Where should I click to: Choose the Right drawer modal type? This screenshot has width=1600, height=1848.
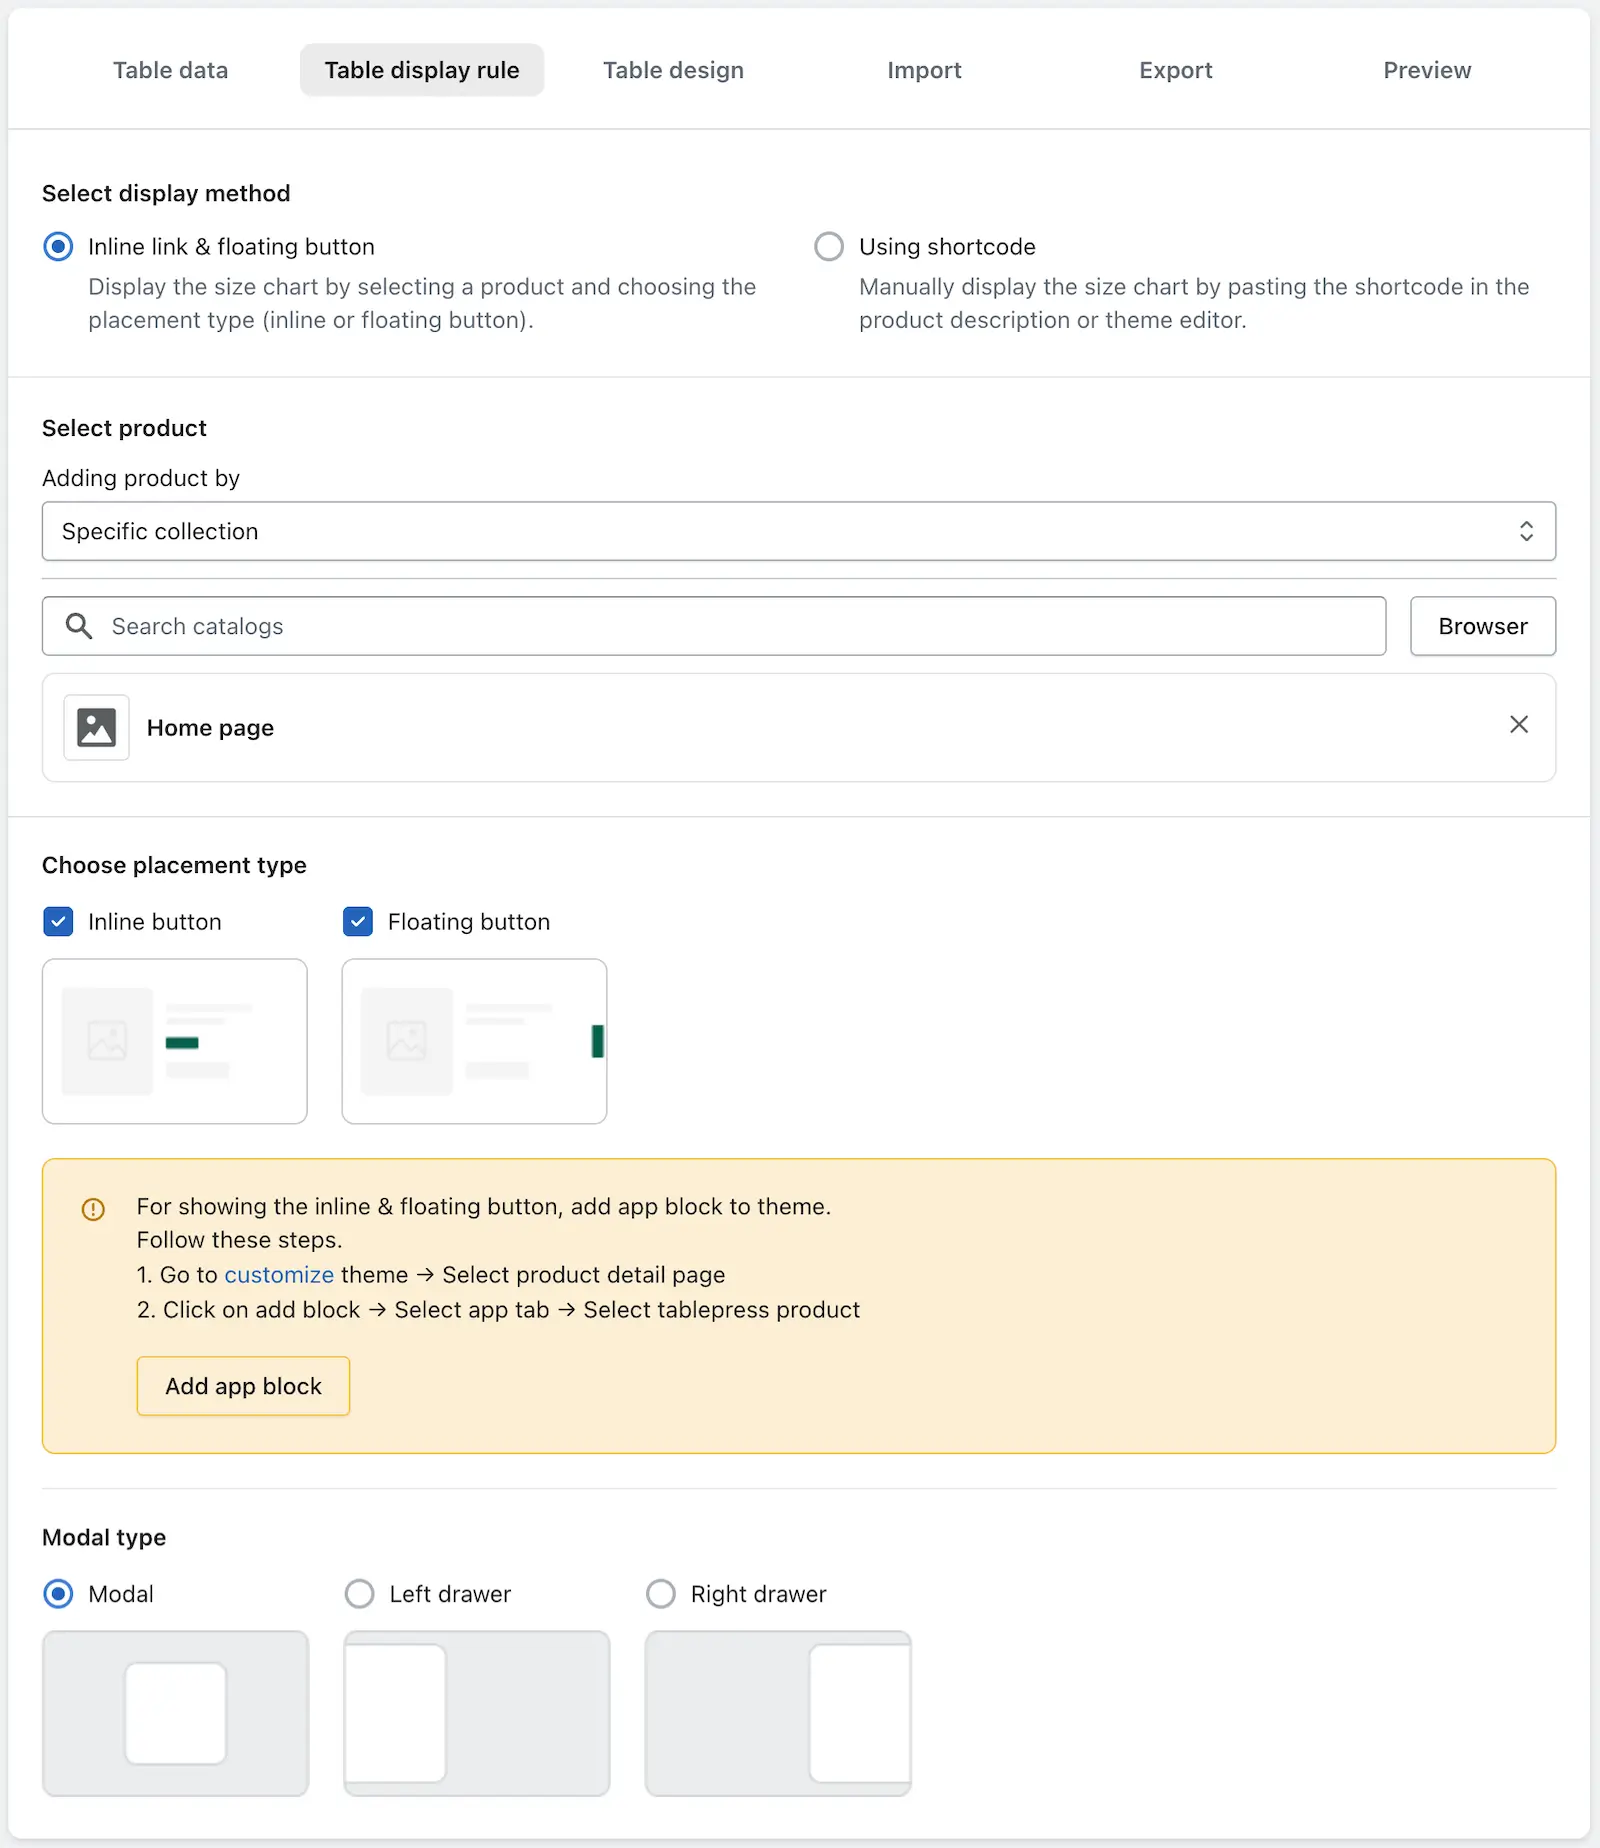(661, 1593)
